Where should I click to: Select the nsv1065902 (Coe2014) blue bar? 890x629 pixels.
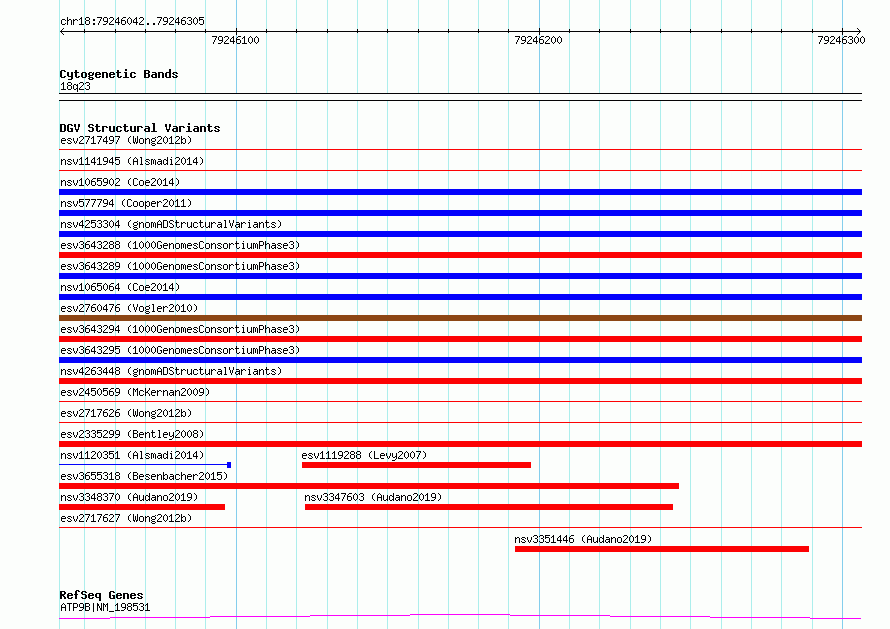[460, 192]
